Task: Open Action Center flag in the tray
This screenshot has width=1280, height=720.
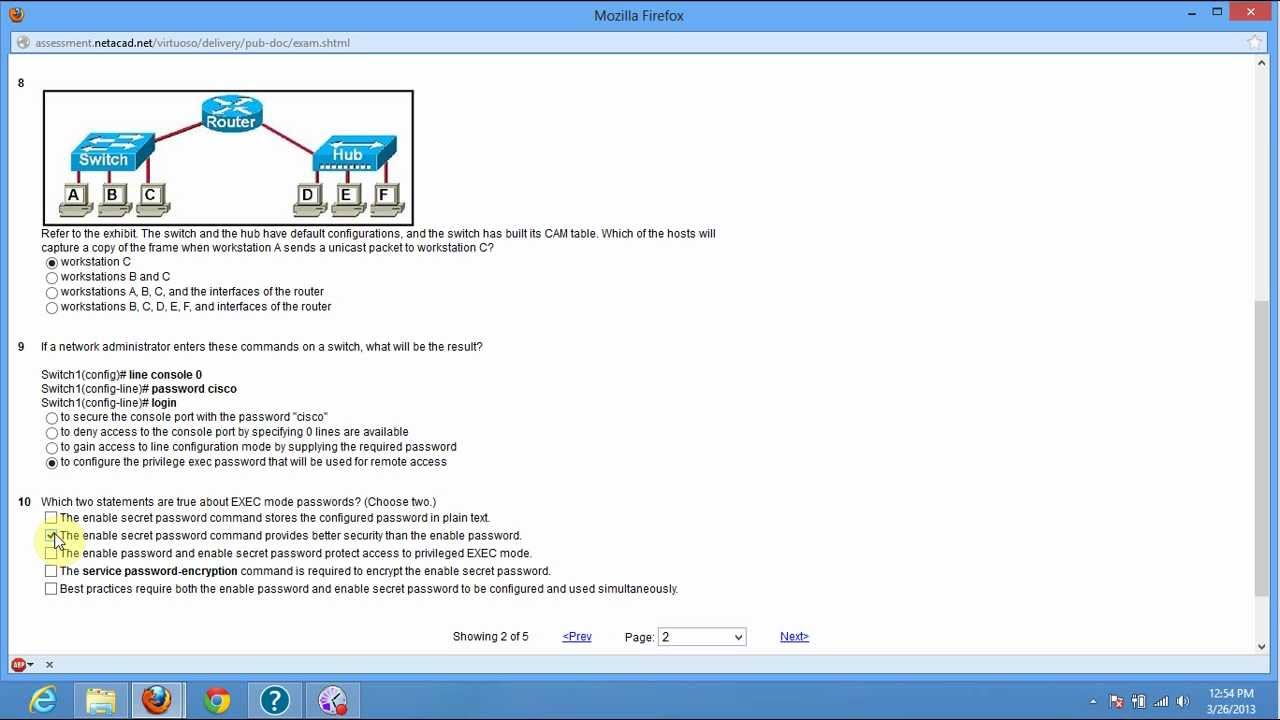Action: click(x=1116, y=701)
